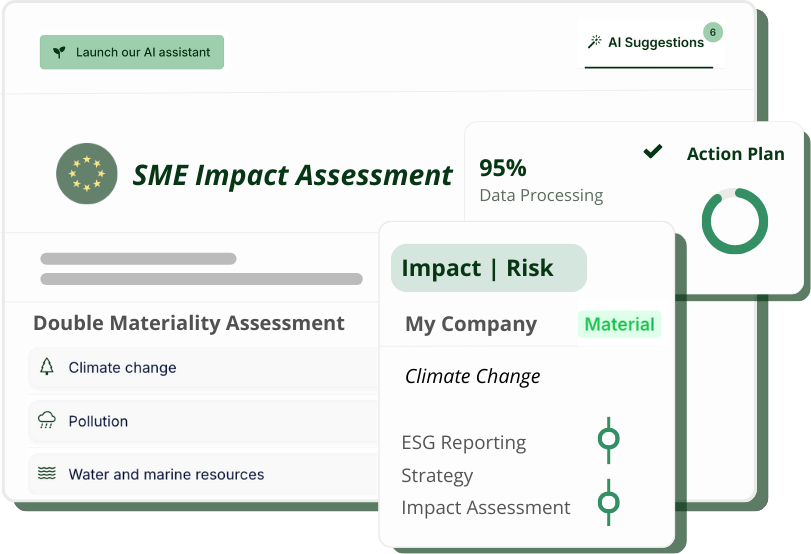Click the magic wand AI Suggestions icon
811x554 pixels.
point(594,42)
